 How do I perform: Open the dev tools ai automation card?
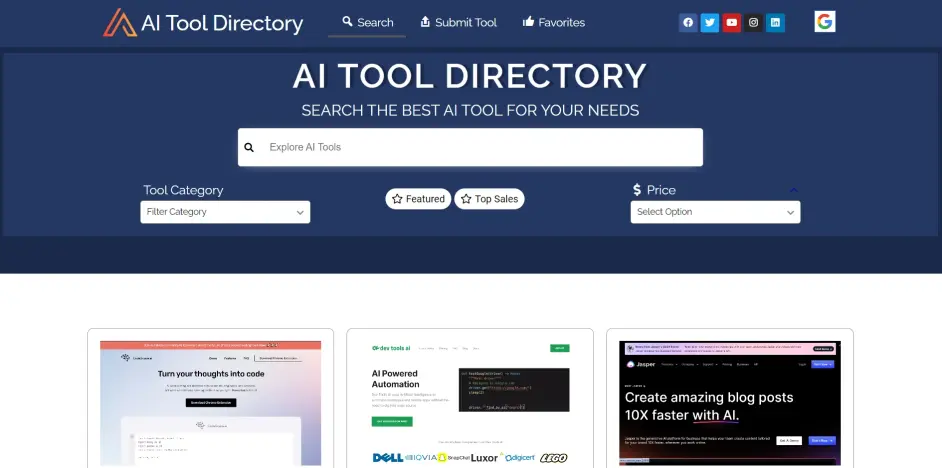click(470, 398)
